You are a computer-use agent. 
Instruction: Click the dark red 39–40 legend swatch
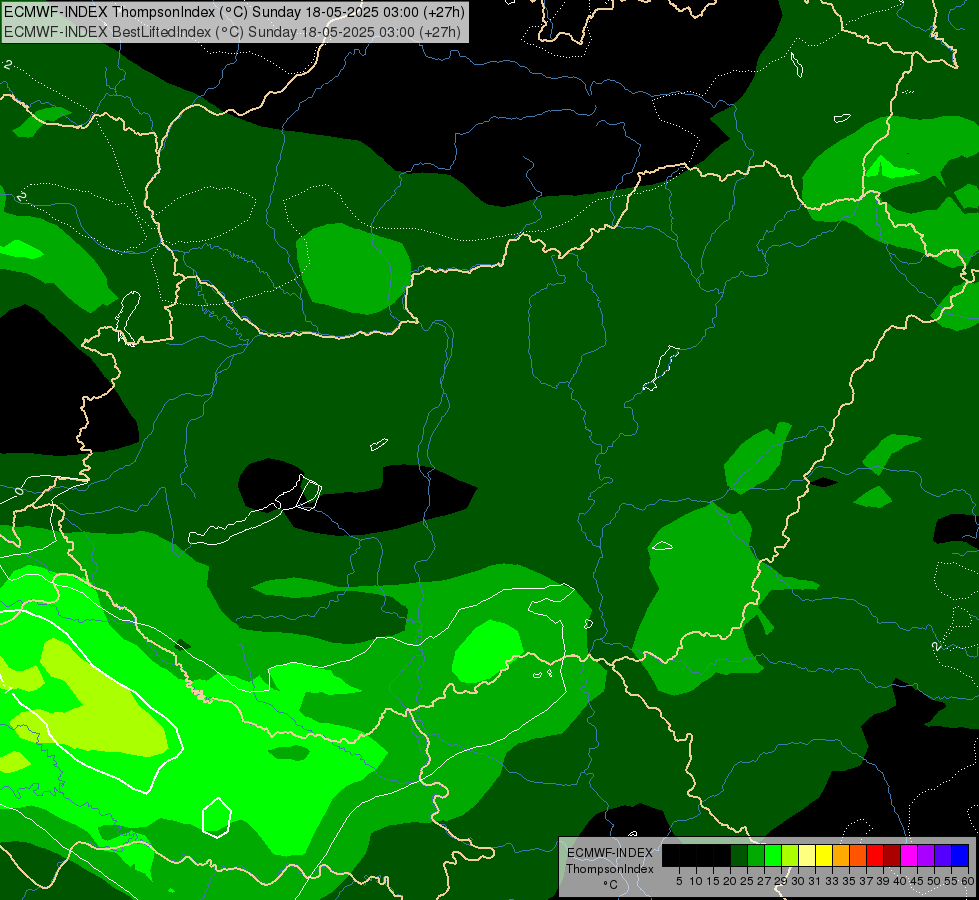(892, 855)
